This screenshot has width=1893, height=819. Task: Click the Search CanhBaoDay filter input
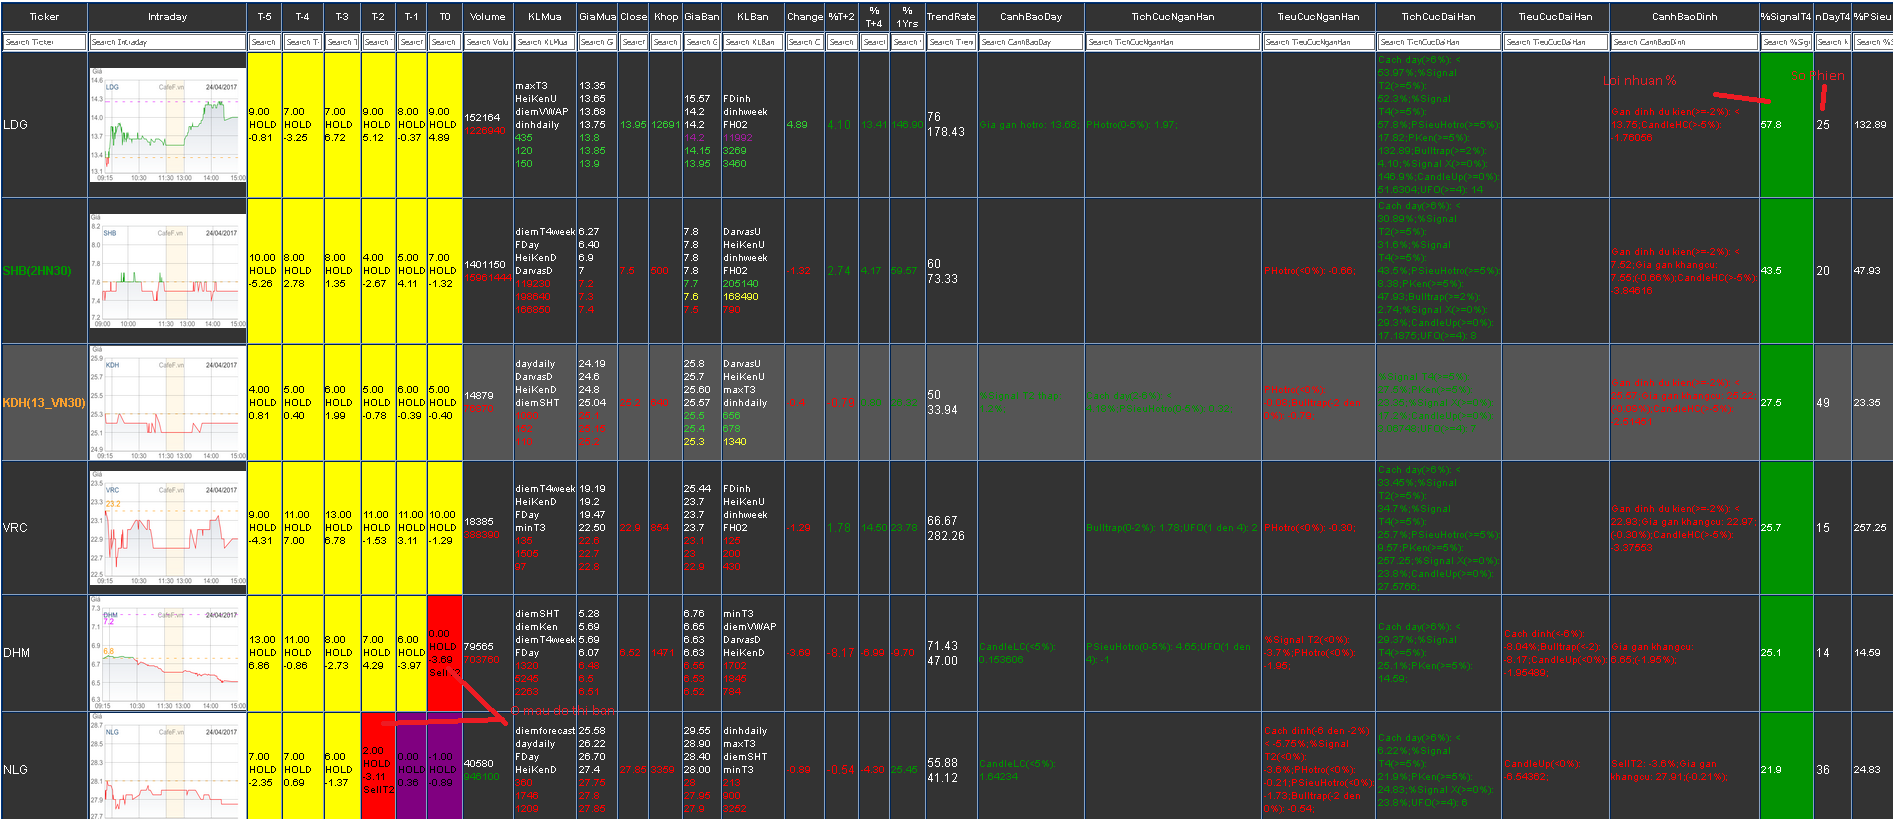point(1031,42)
